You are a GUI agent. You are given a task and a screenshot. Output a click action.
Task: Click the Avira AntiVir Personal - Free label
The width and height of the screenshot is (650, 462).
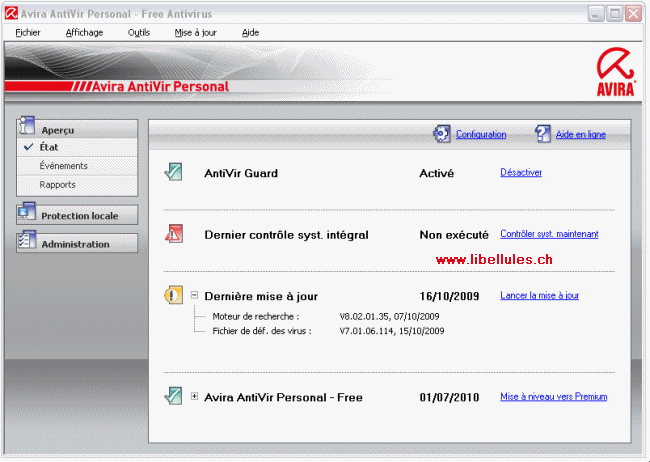(x=284, y=397)
